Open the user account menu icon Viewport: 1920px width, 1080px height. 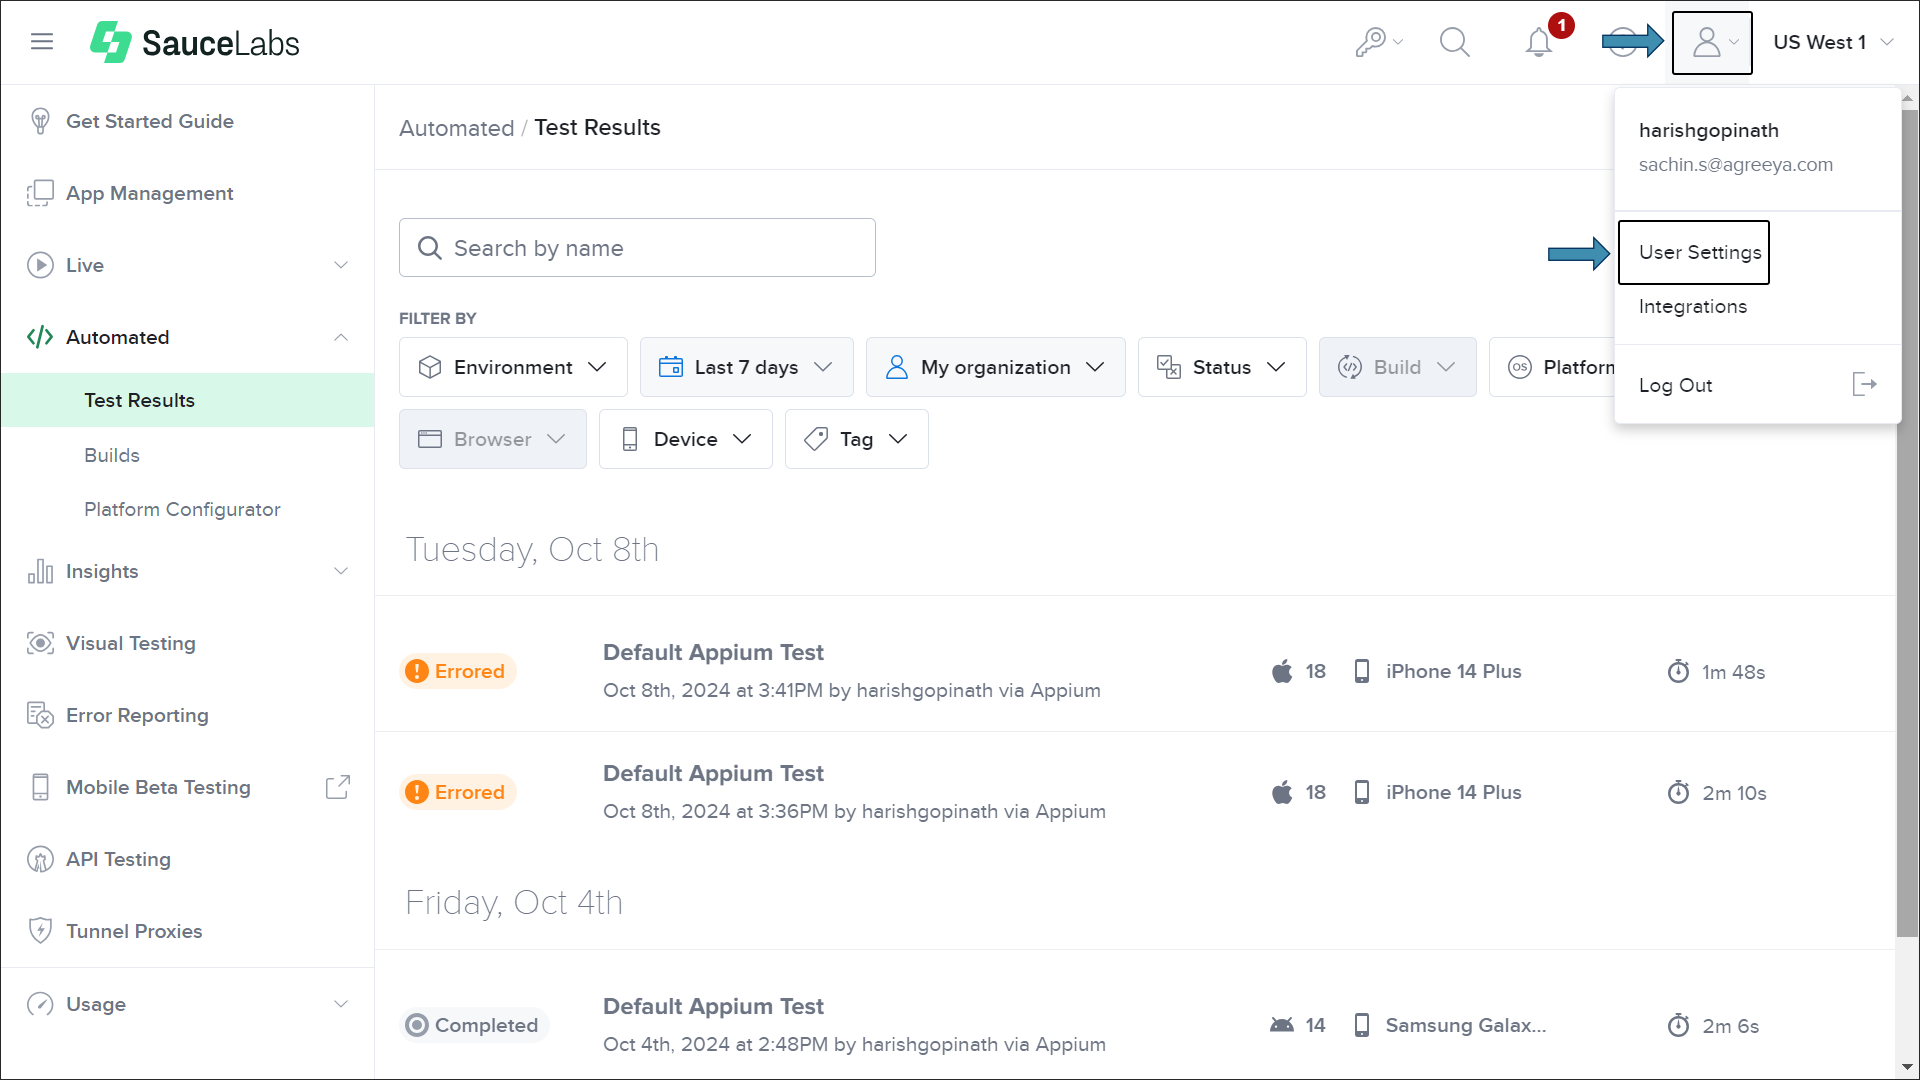[x=1712, y=42]
